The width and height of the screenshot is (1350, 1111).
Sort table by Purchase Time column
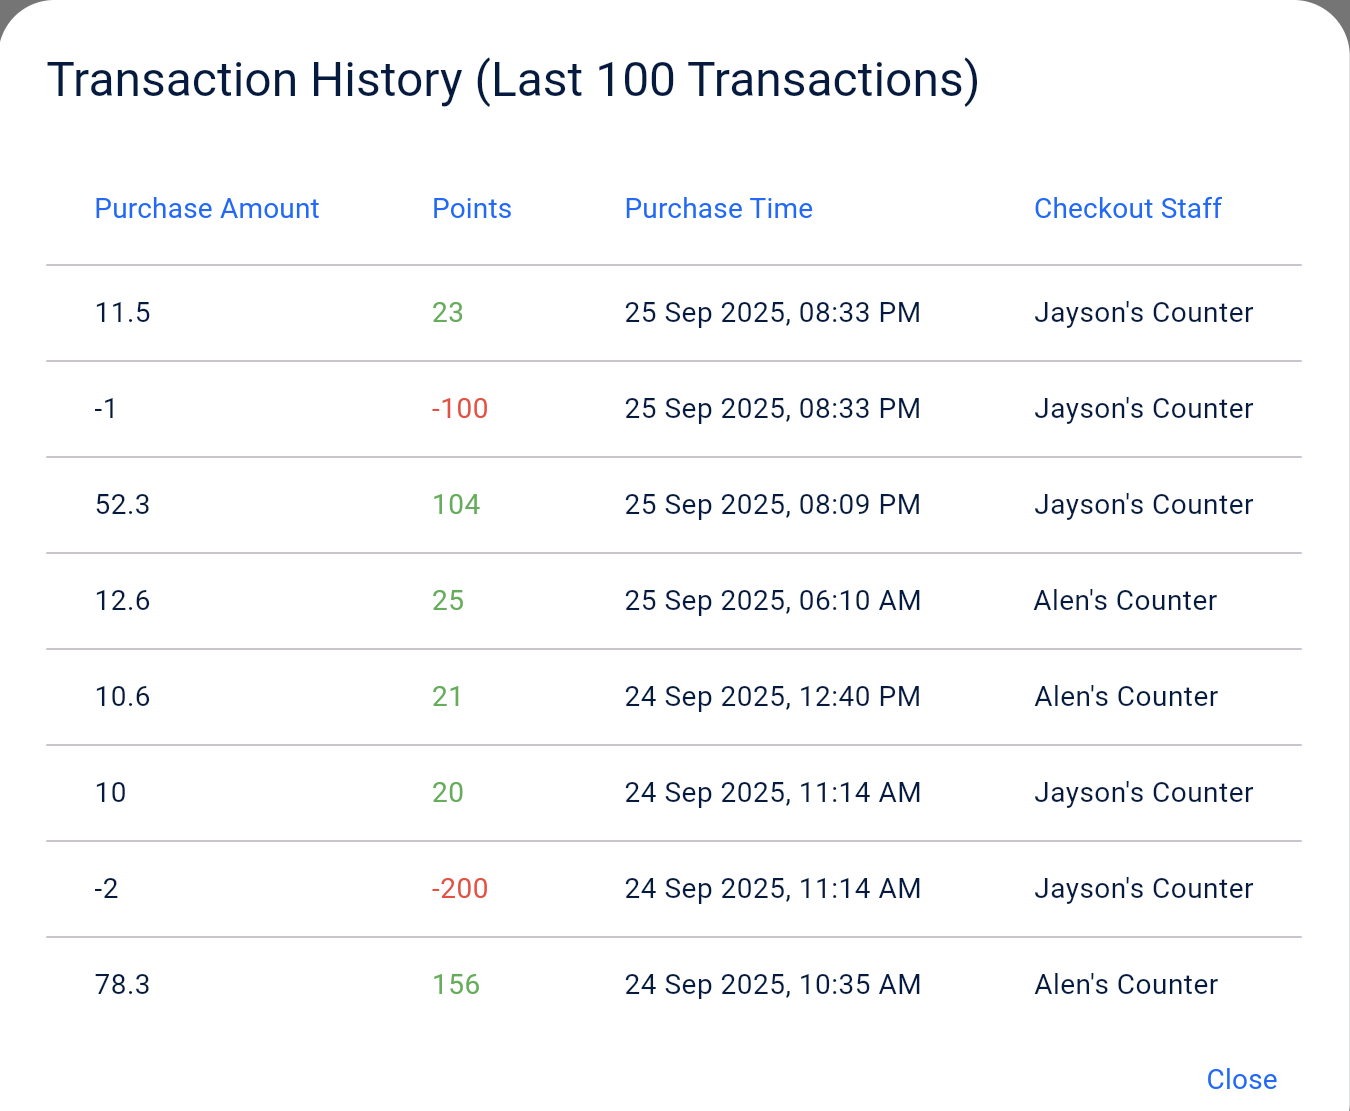click(718, 208)
